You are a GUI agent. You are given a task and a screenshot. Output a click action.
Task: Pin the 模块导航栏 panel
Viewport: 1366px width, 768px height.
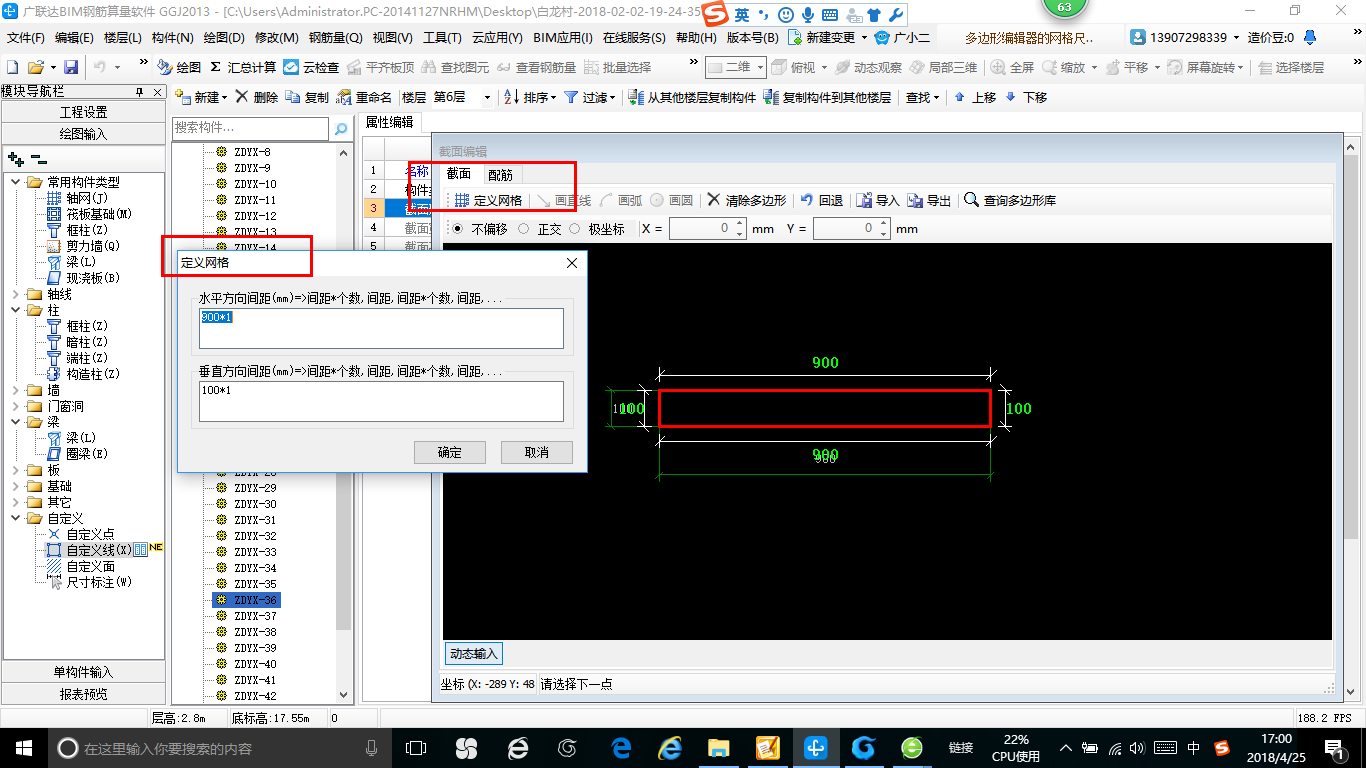140,92
